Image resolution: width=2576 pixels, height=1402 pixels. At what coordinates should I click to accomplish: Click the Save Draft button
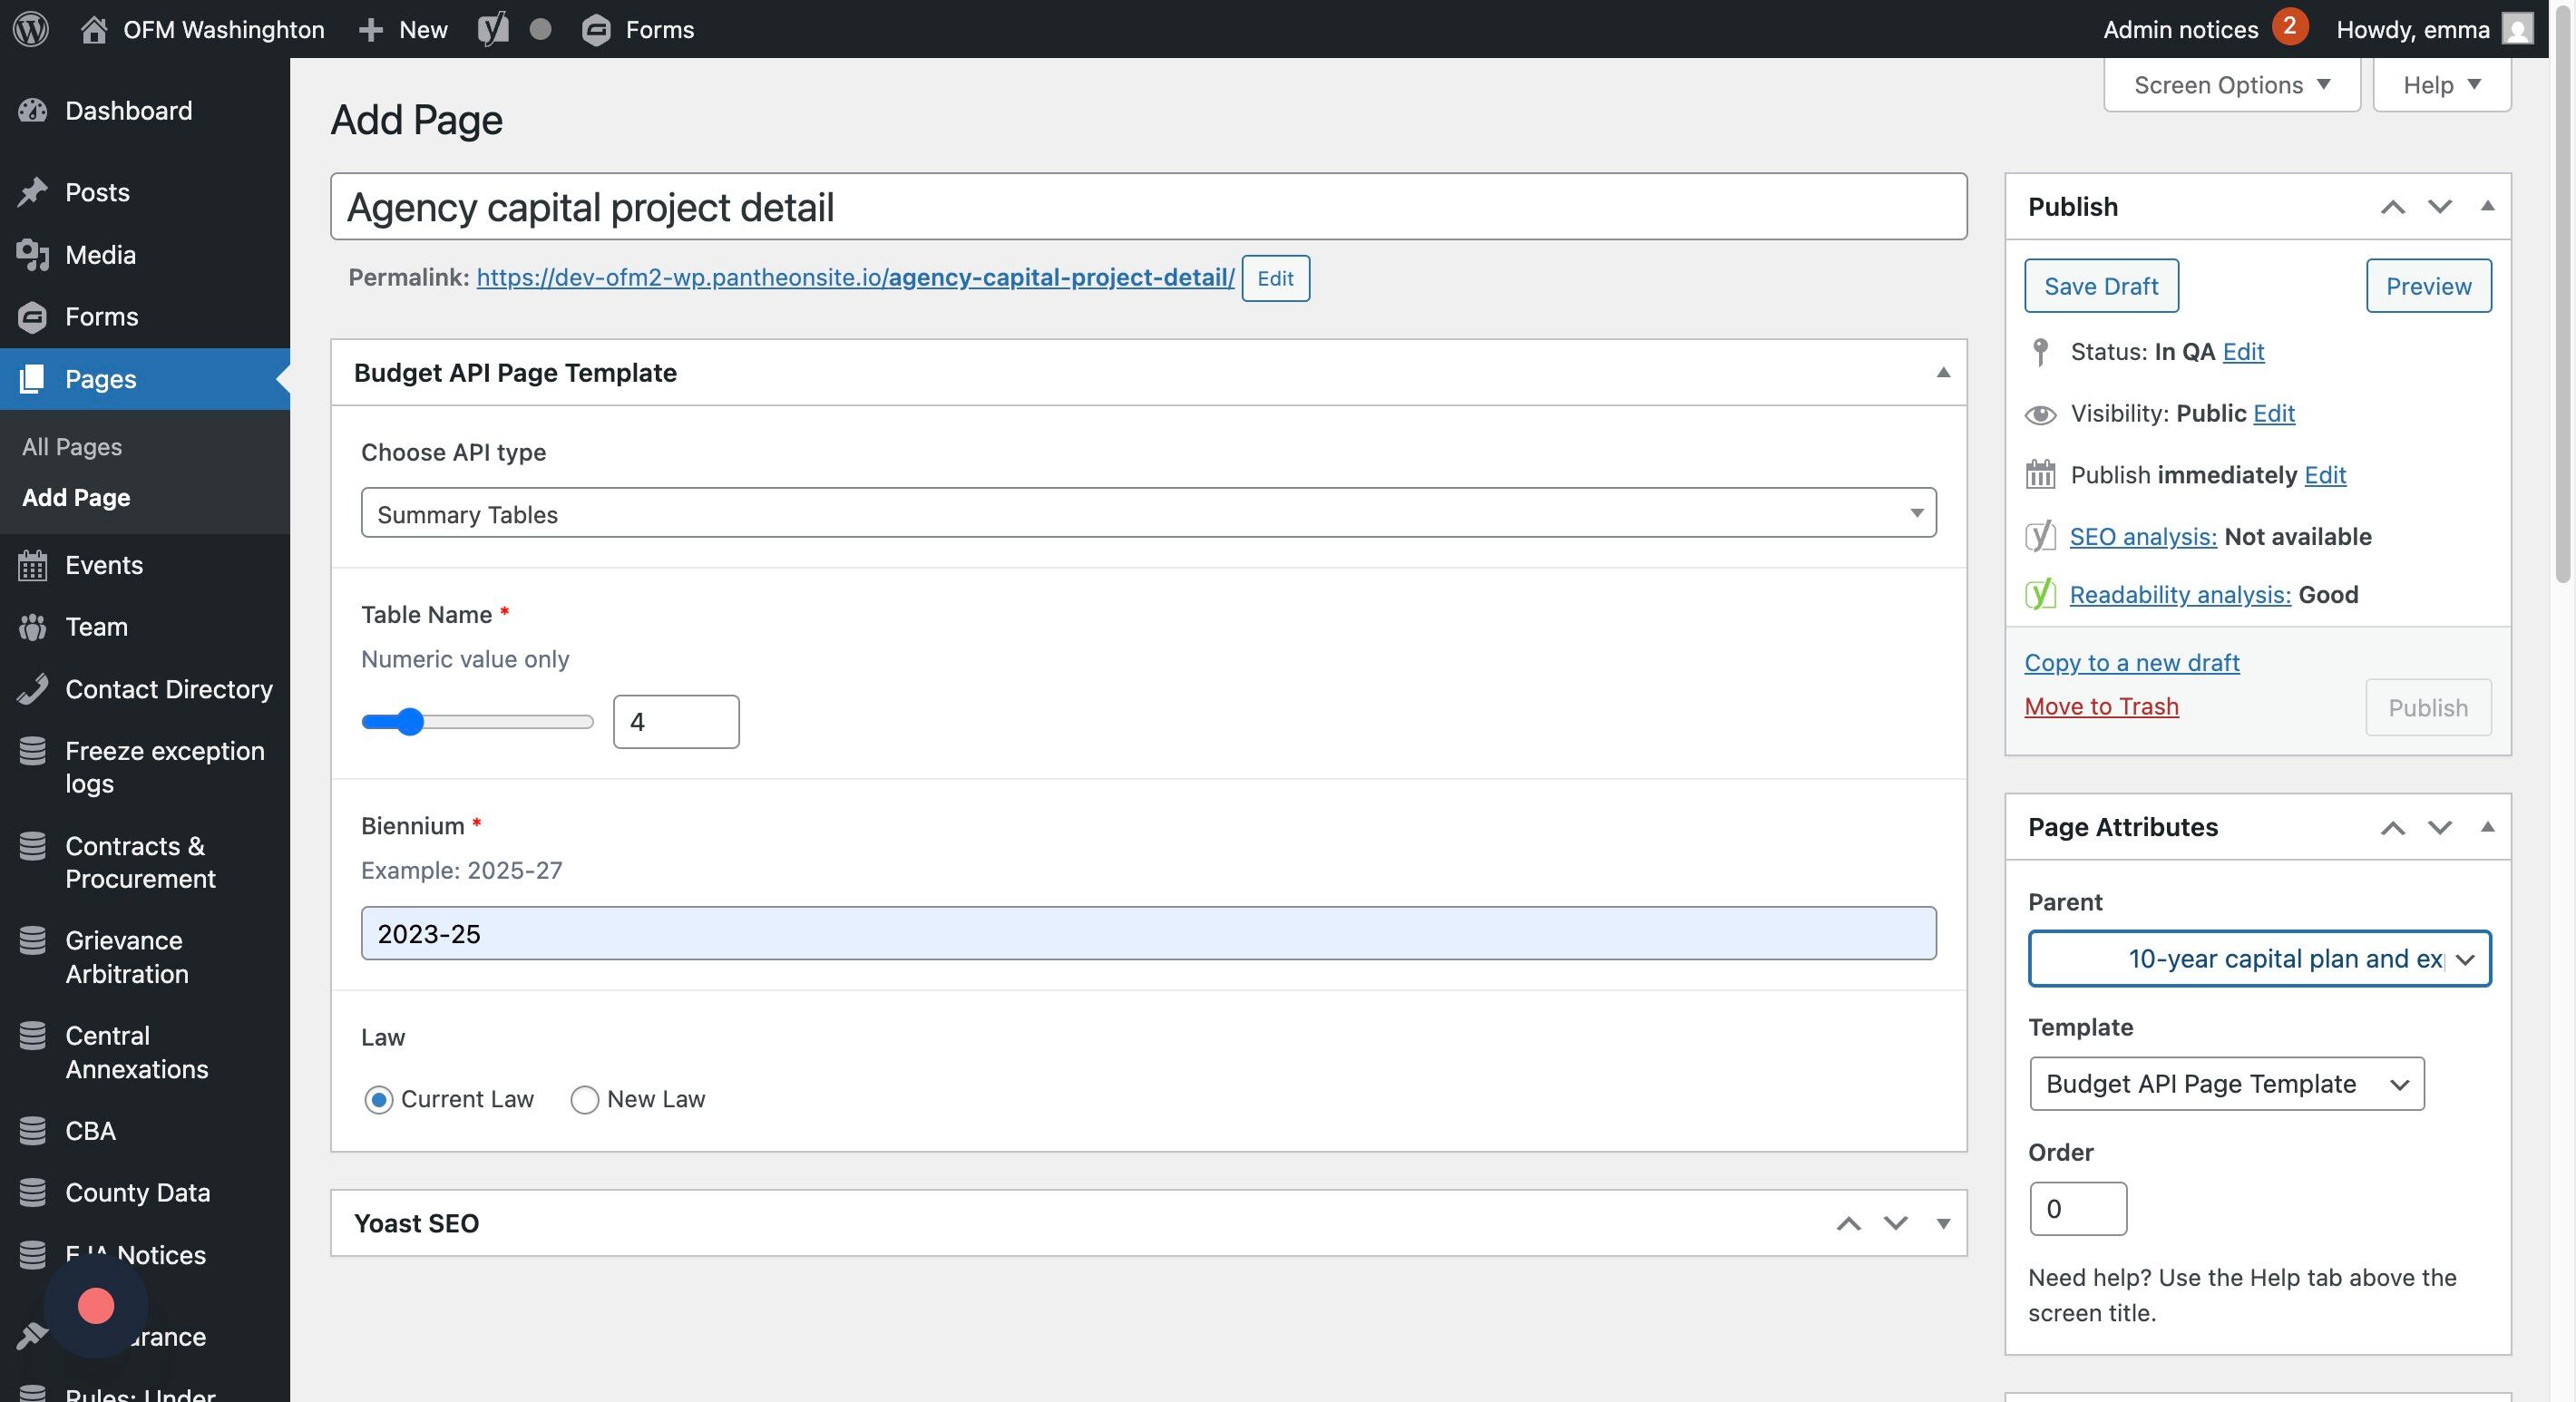pyautogui.click(x=2100, y=286)
